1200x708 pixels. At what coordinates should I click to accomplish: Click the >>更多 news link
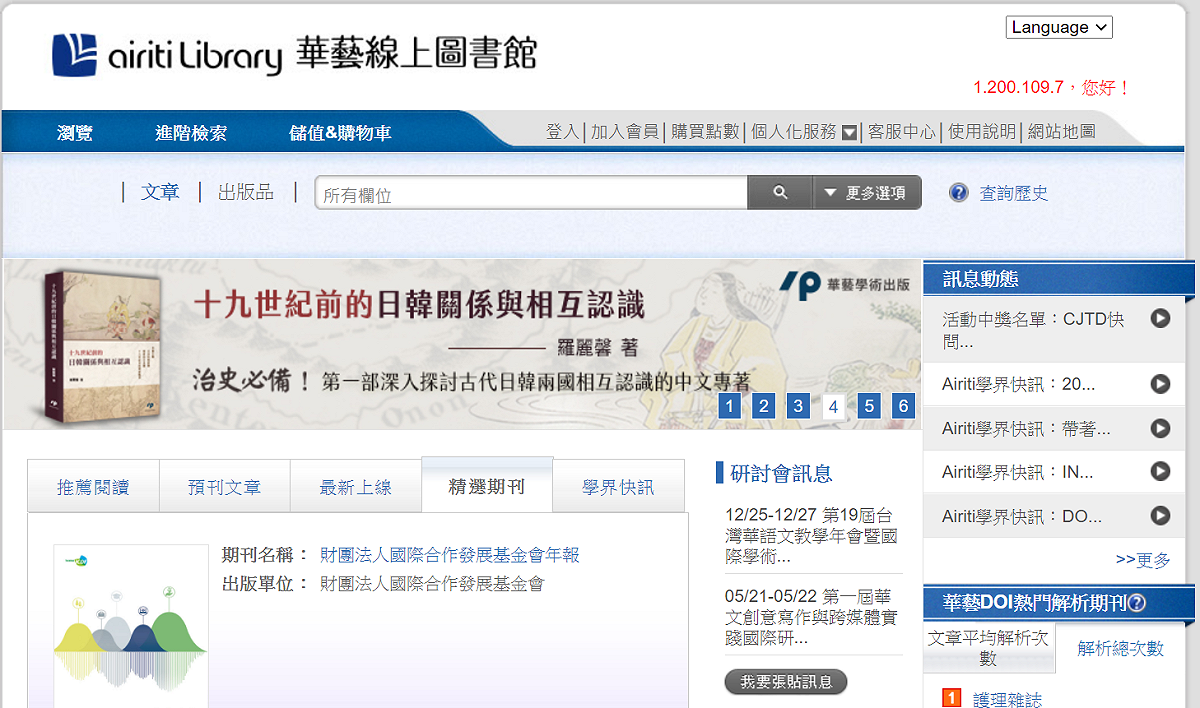point(1143,560)
